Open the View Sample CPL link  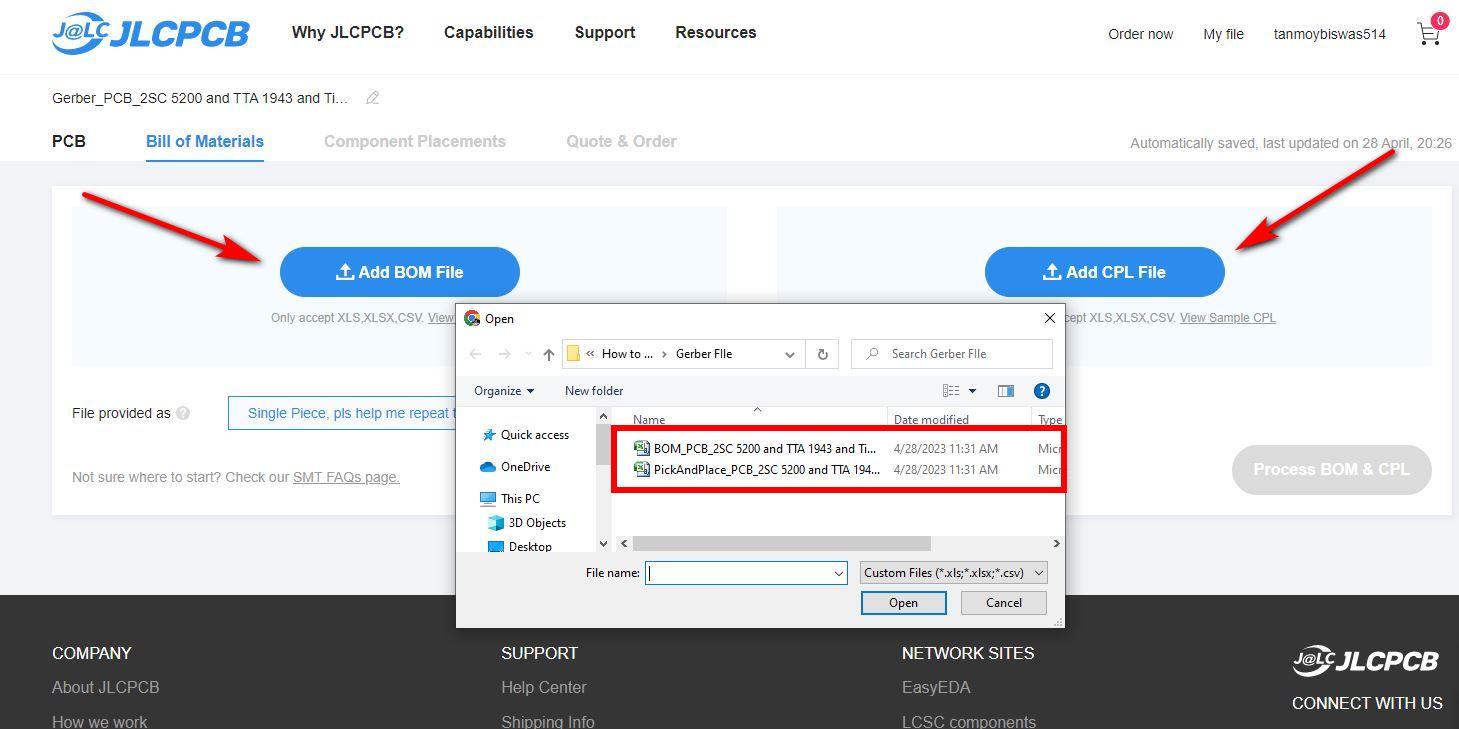(x=1228, y=318)
